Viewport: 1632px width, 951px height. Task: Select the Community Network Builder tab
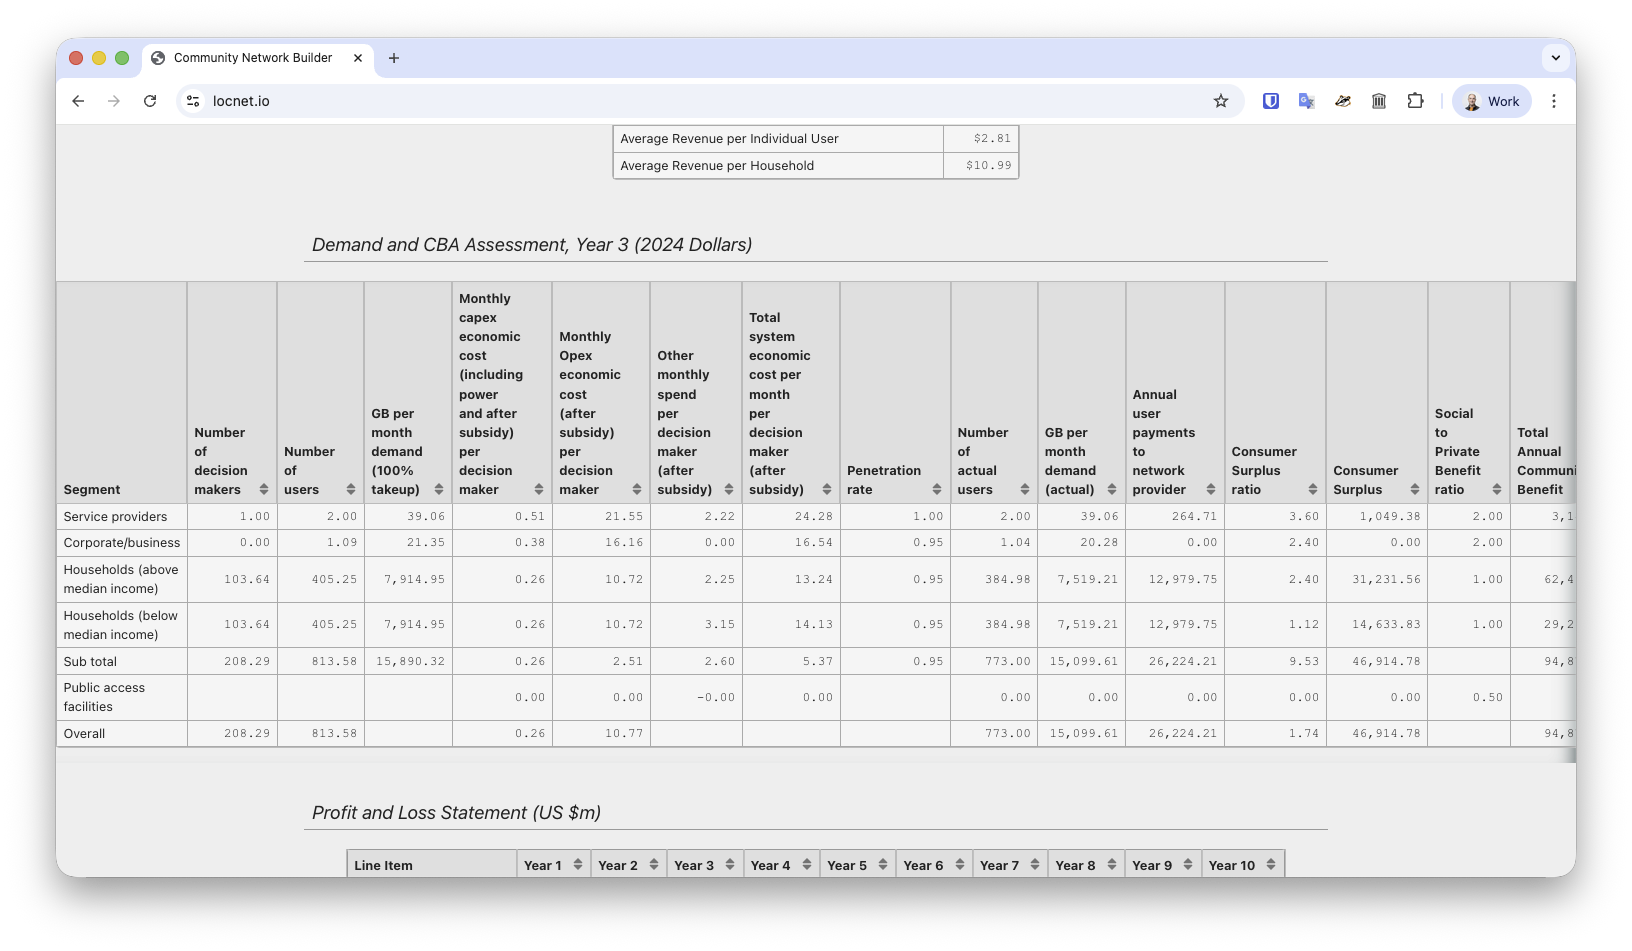pyautogui.click(x=250, y=58)
